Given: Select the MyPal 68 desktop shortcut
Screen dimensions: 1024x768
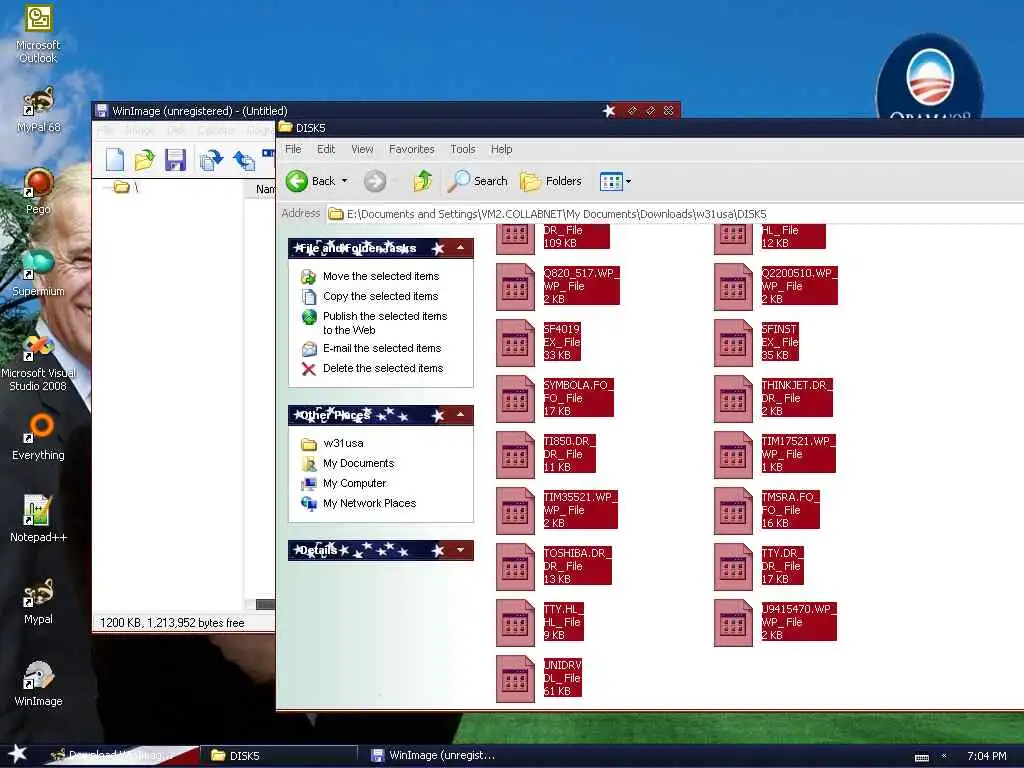Looking at the screenshot, I should (38, 101).
